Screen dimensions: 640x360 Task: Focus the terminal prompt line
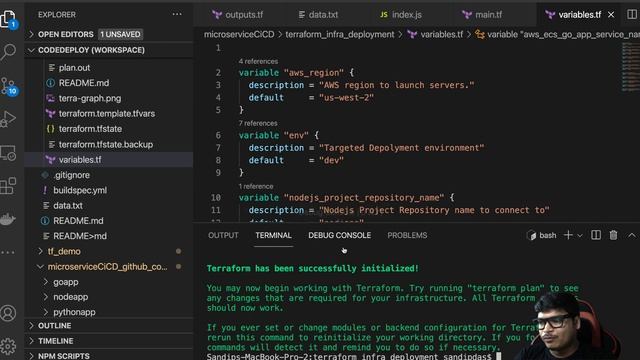(353, 357)
